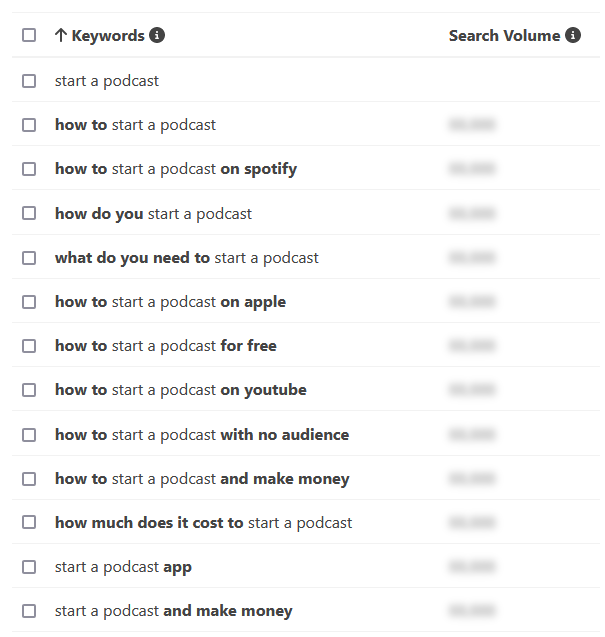Select checkbox for 'how to start a podcast on spotify'

click(x=29, y=169)
